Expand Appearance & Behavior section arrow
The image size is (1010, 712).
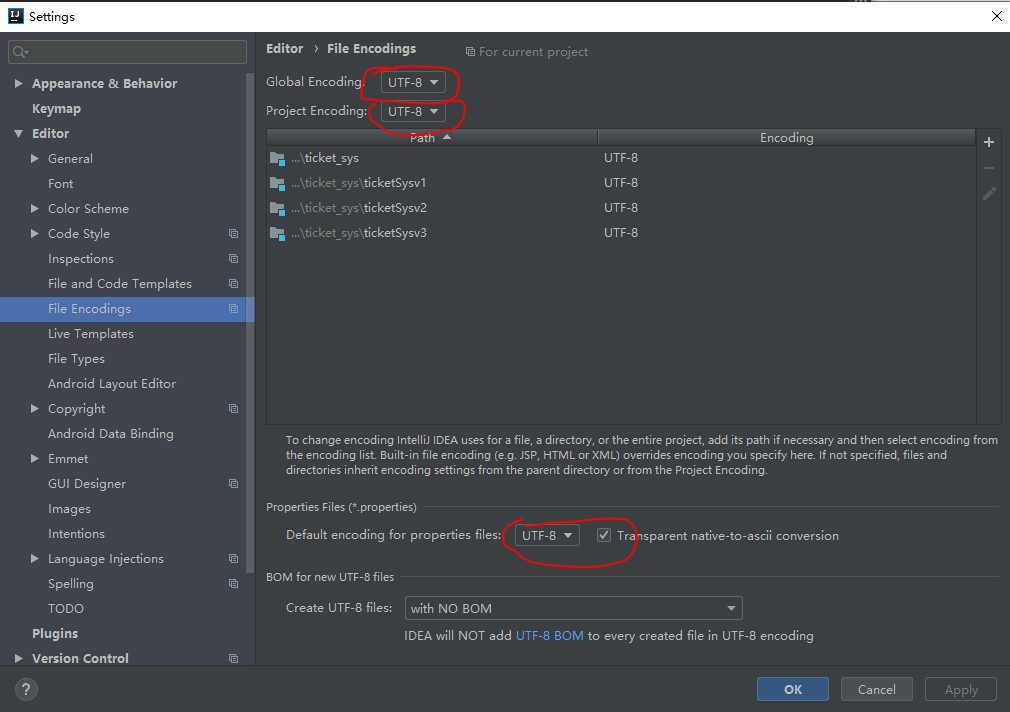[x=19, y=83]
